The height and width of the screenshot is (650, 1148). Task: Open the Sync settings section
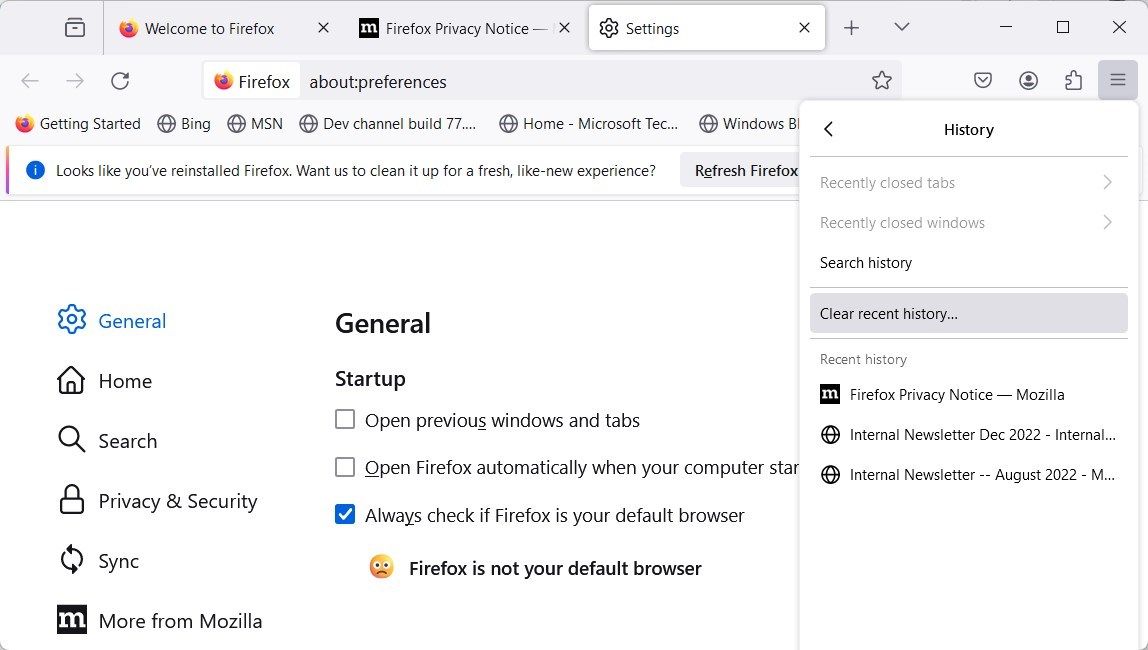(119, 561)
